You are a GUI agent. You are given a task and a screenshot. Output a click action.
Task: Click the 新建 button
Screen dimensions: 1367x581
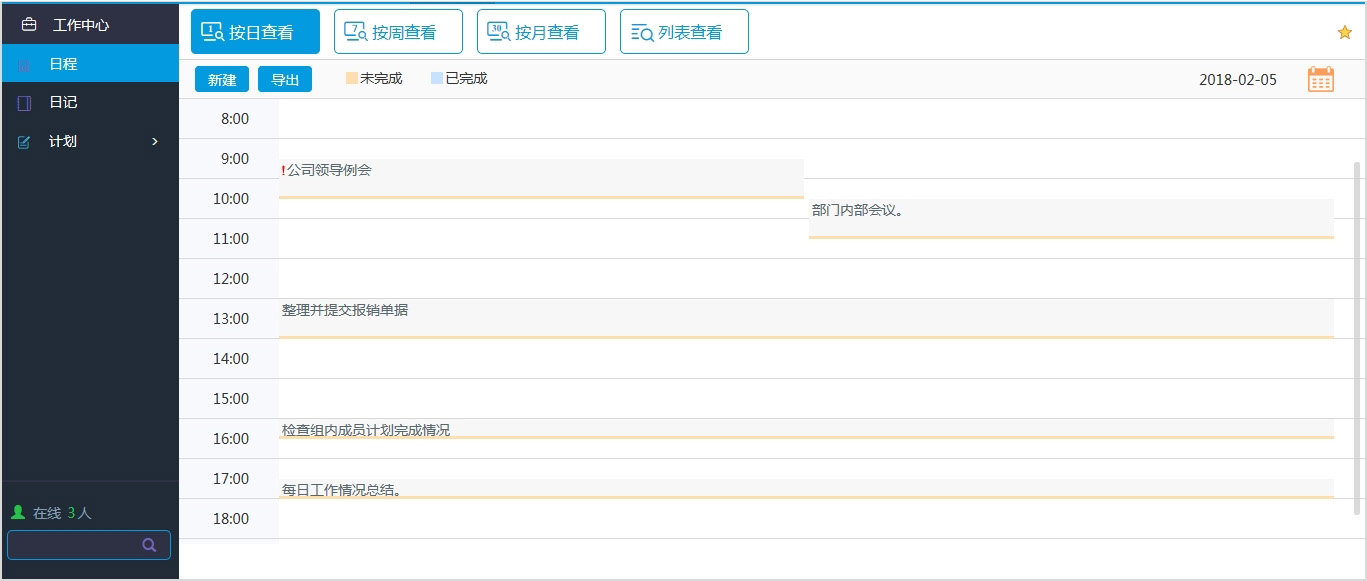pos(221,78)
